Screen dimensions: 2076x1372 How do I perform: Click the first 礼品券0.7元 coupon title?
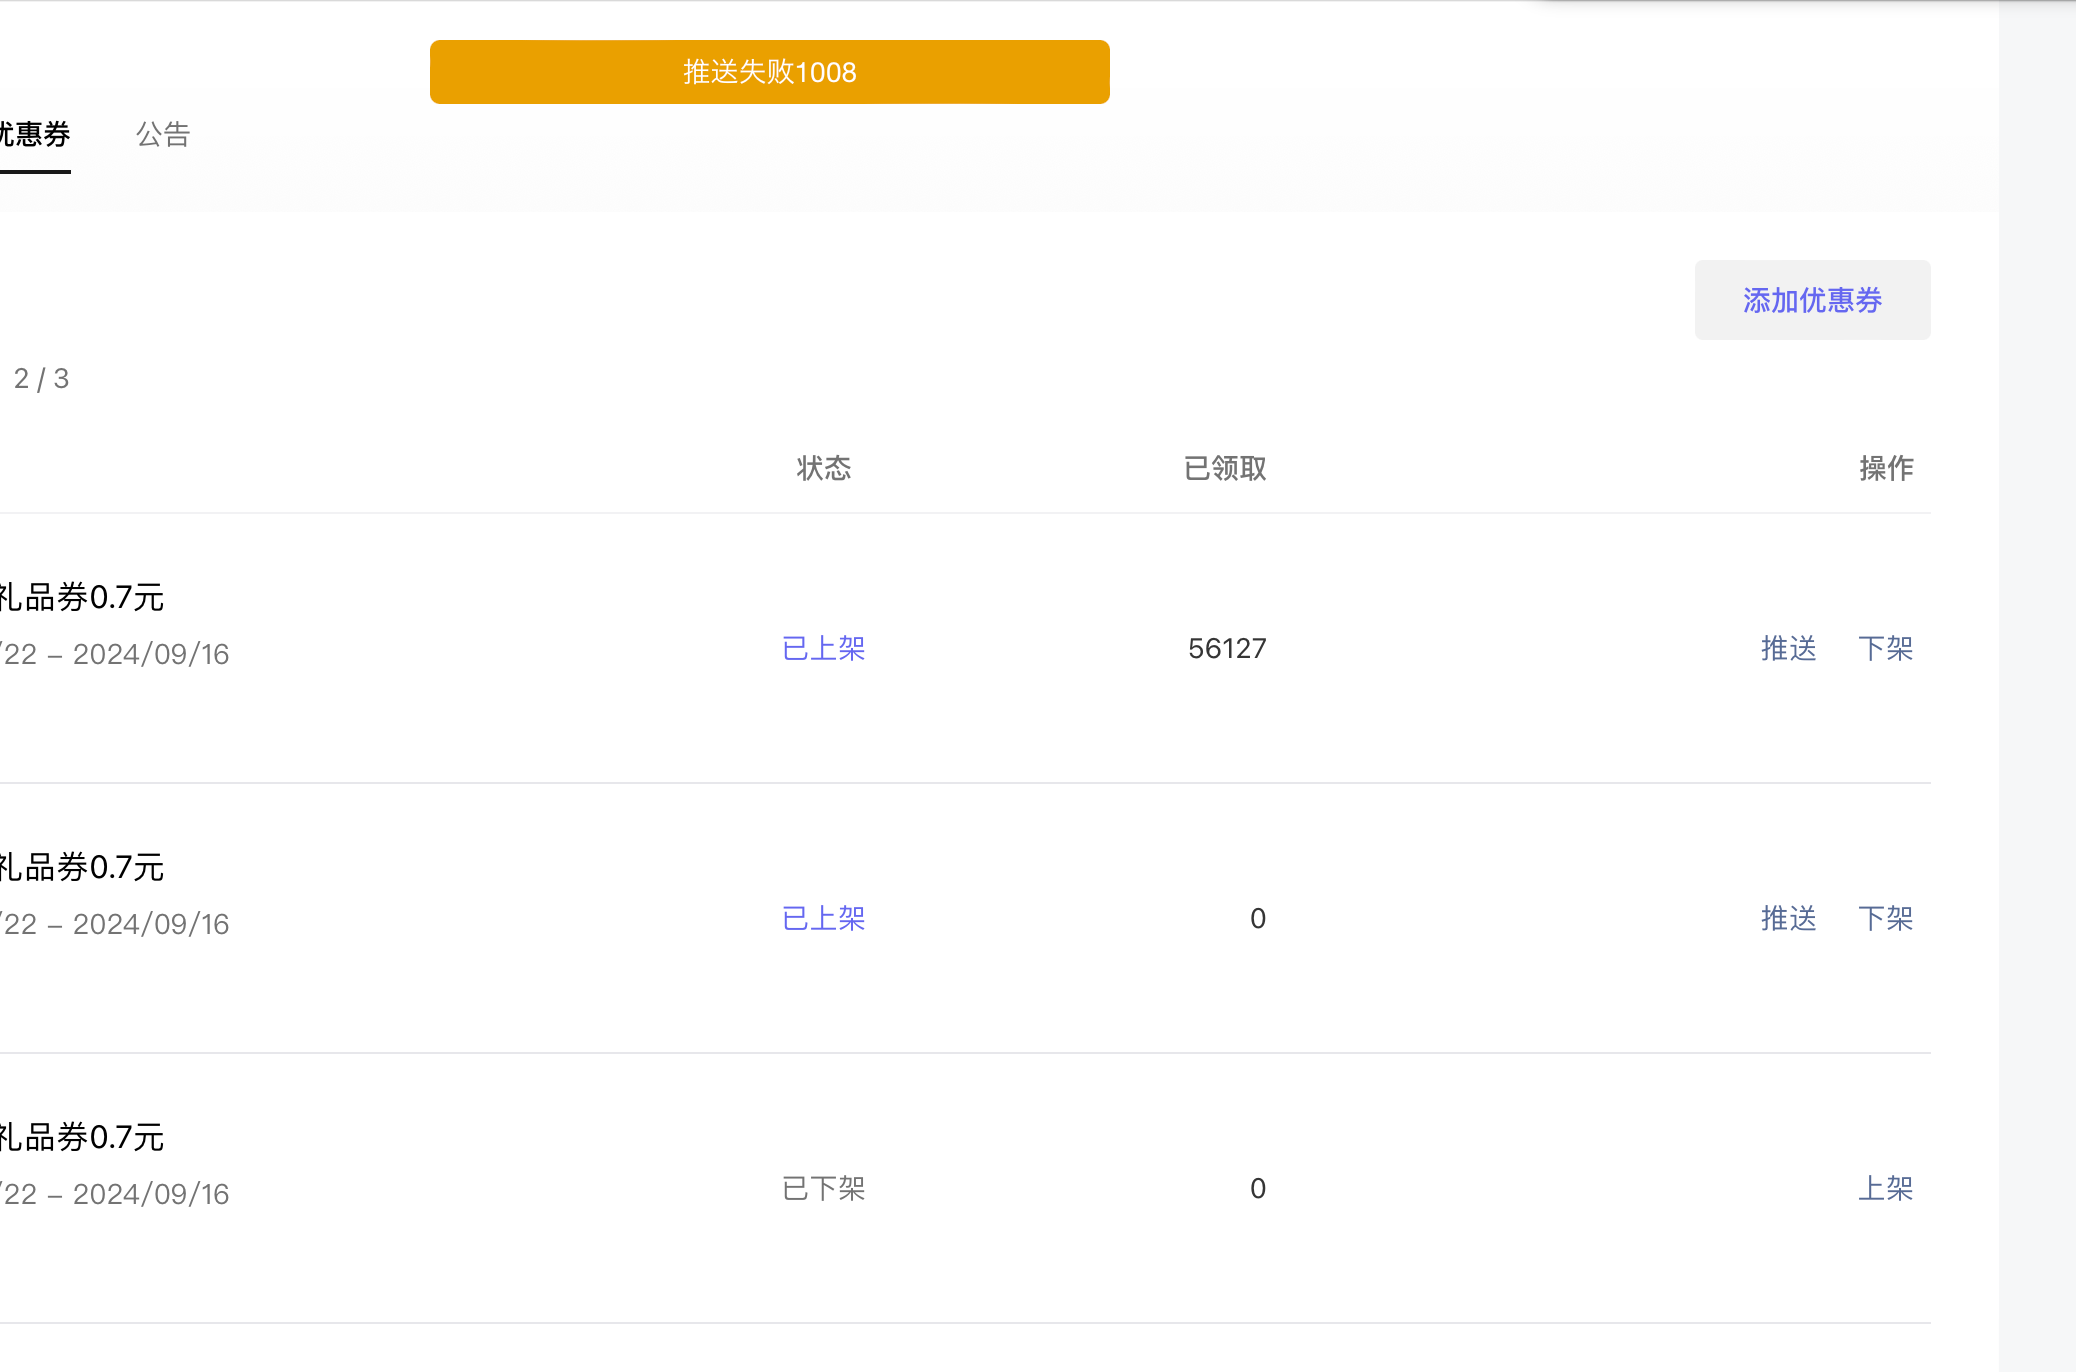coord(82,597)
